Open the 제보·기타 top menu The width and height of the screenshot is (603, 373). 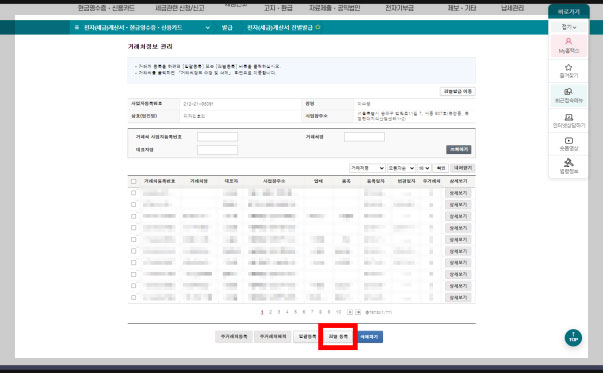462,8
